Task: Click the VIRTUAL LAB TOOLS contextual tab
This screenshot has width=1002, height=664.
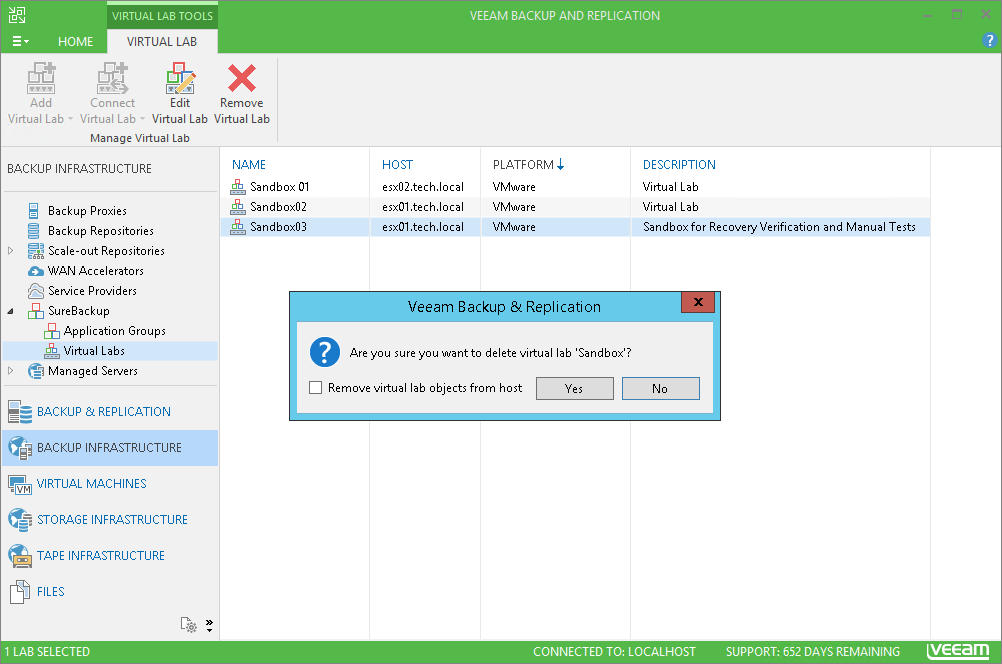Action: coord(162,16)
